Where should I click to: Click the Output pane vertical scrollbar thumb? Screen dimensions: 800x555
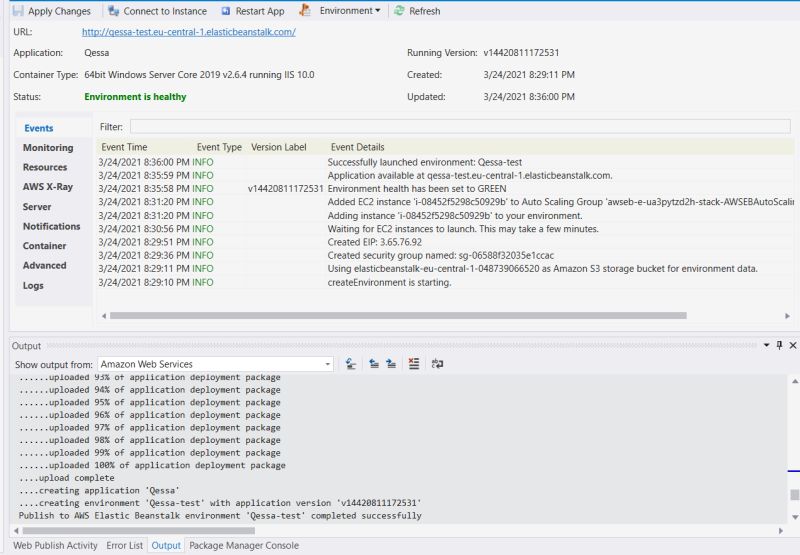click(794, 495)
